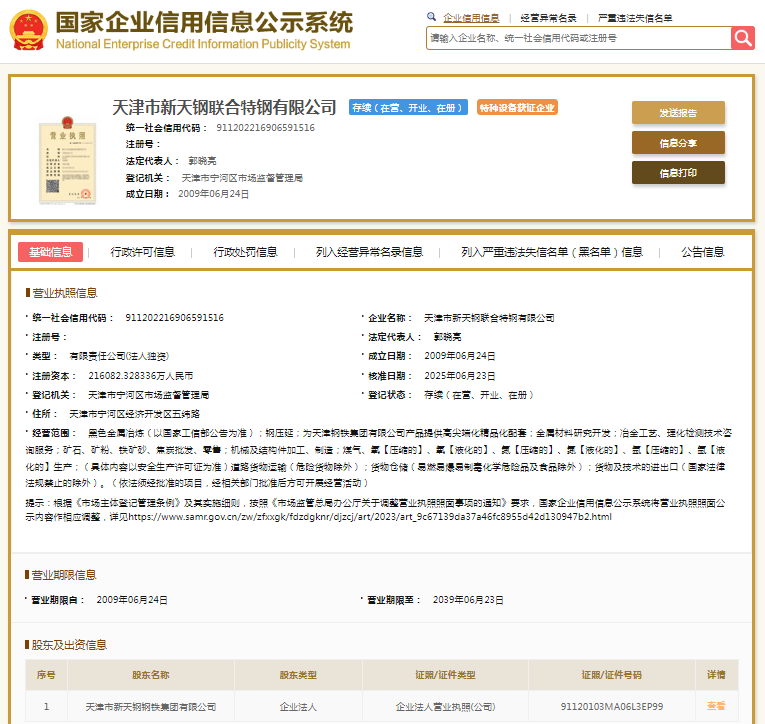Switch to the 公告信息 tab
The height and width of the screenshot is (724, 765).
702,252
